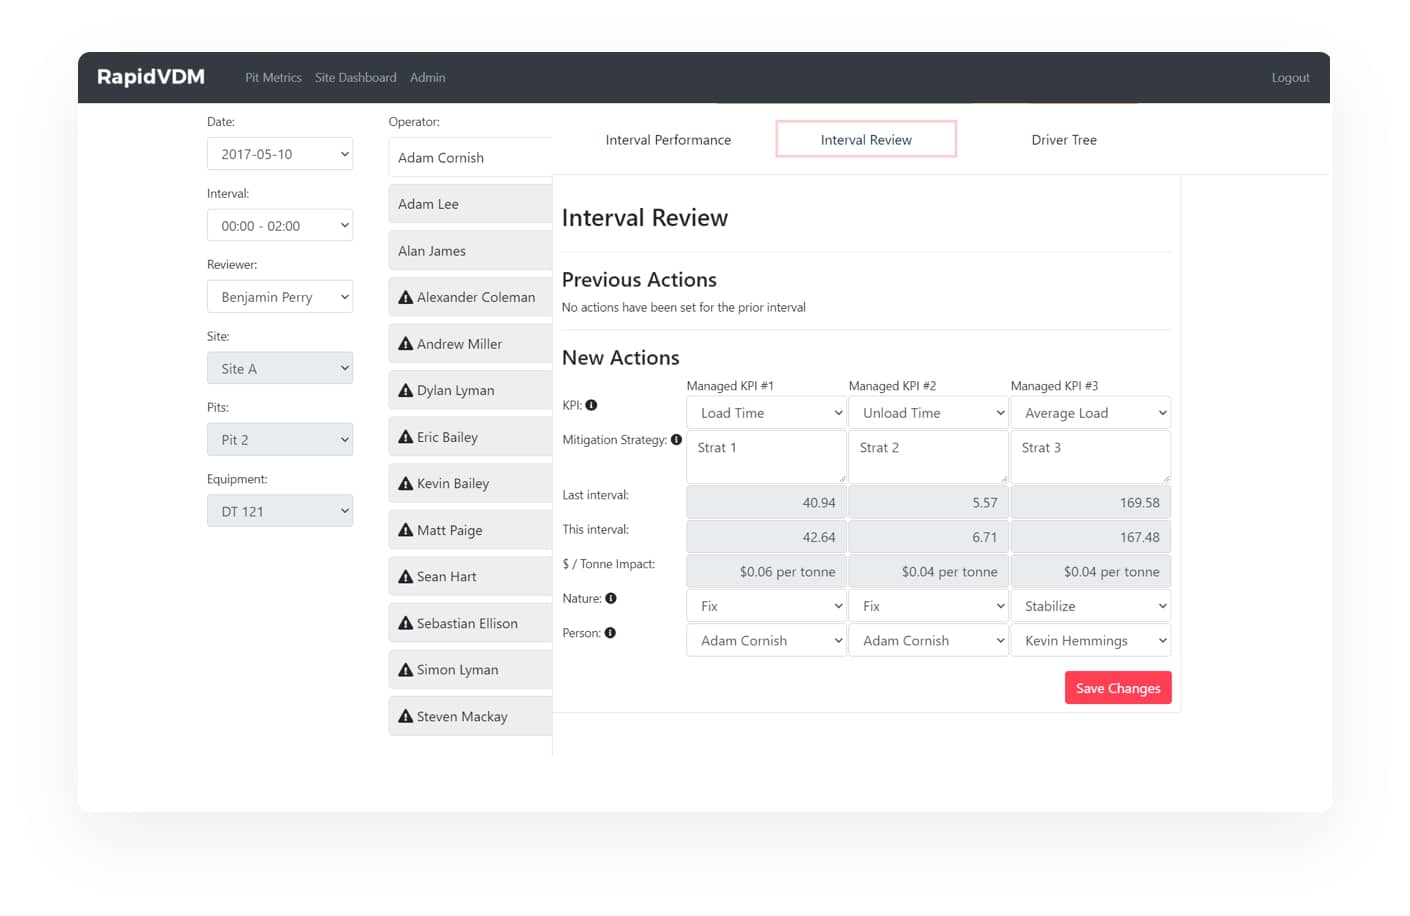Switch to Interval Performance tab
Screen dimensions: 1410x916
[x=668, y=140]
